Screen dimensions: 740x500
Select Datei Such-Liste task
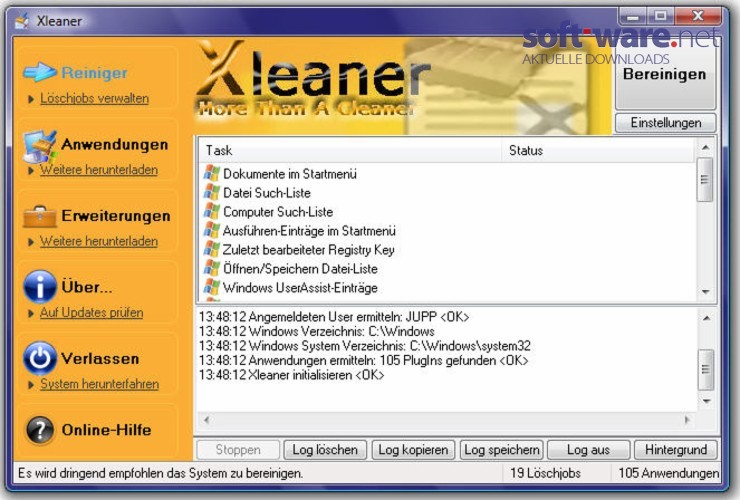click(x=267, y=193)
